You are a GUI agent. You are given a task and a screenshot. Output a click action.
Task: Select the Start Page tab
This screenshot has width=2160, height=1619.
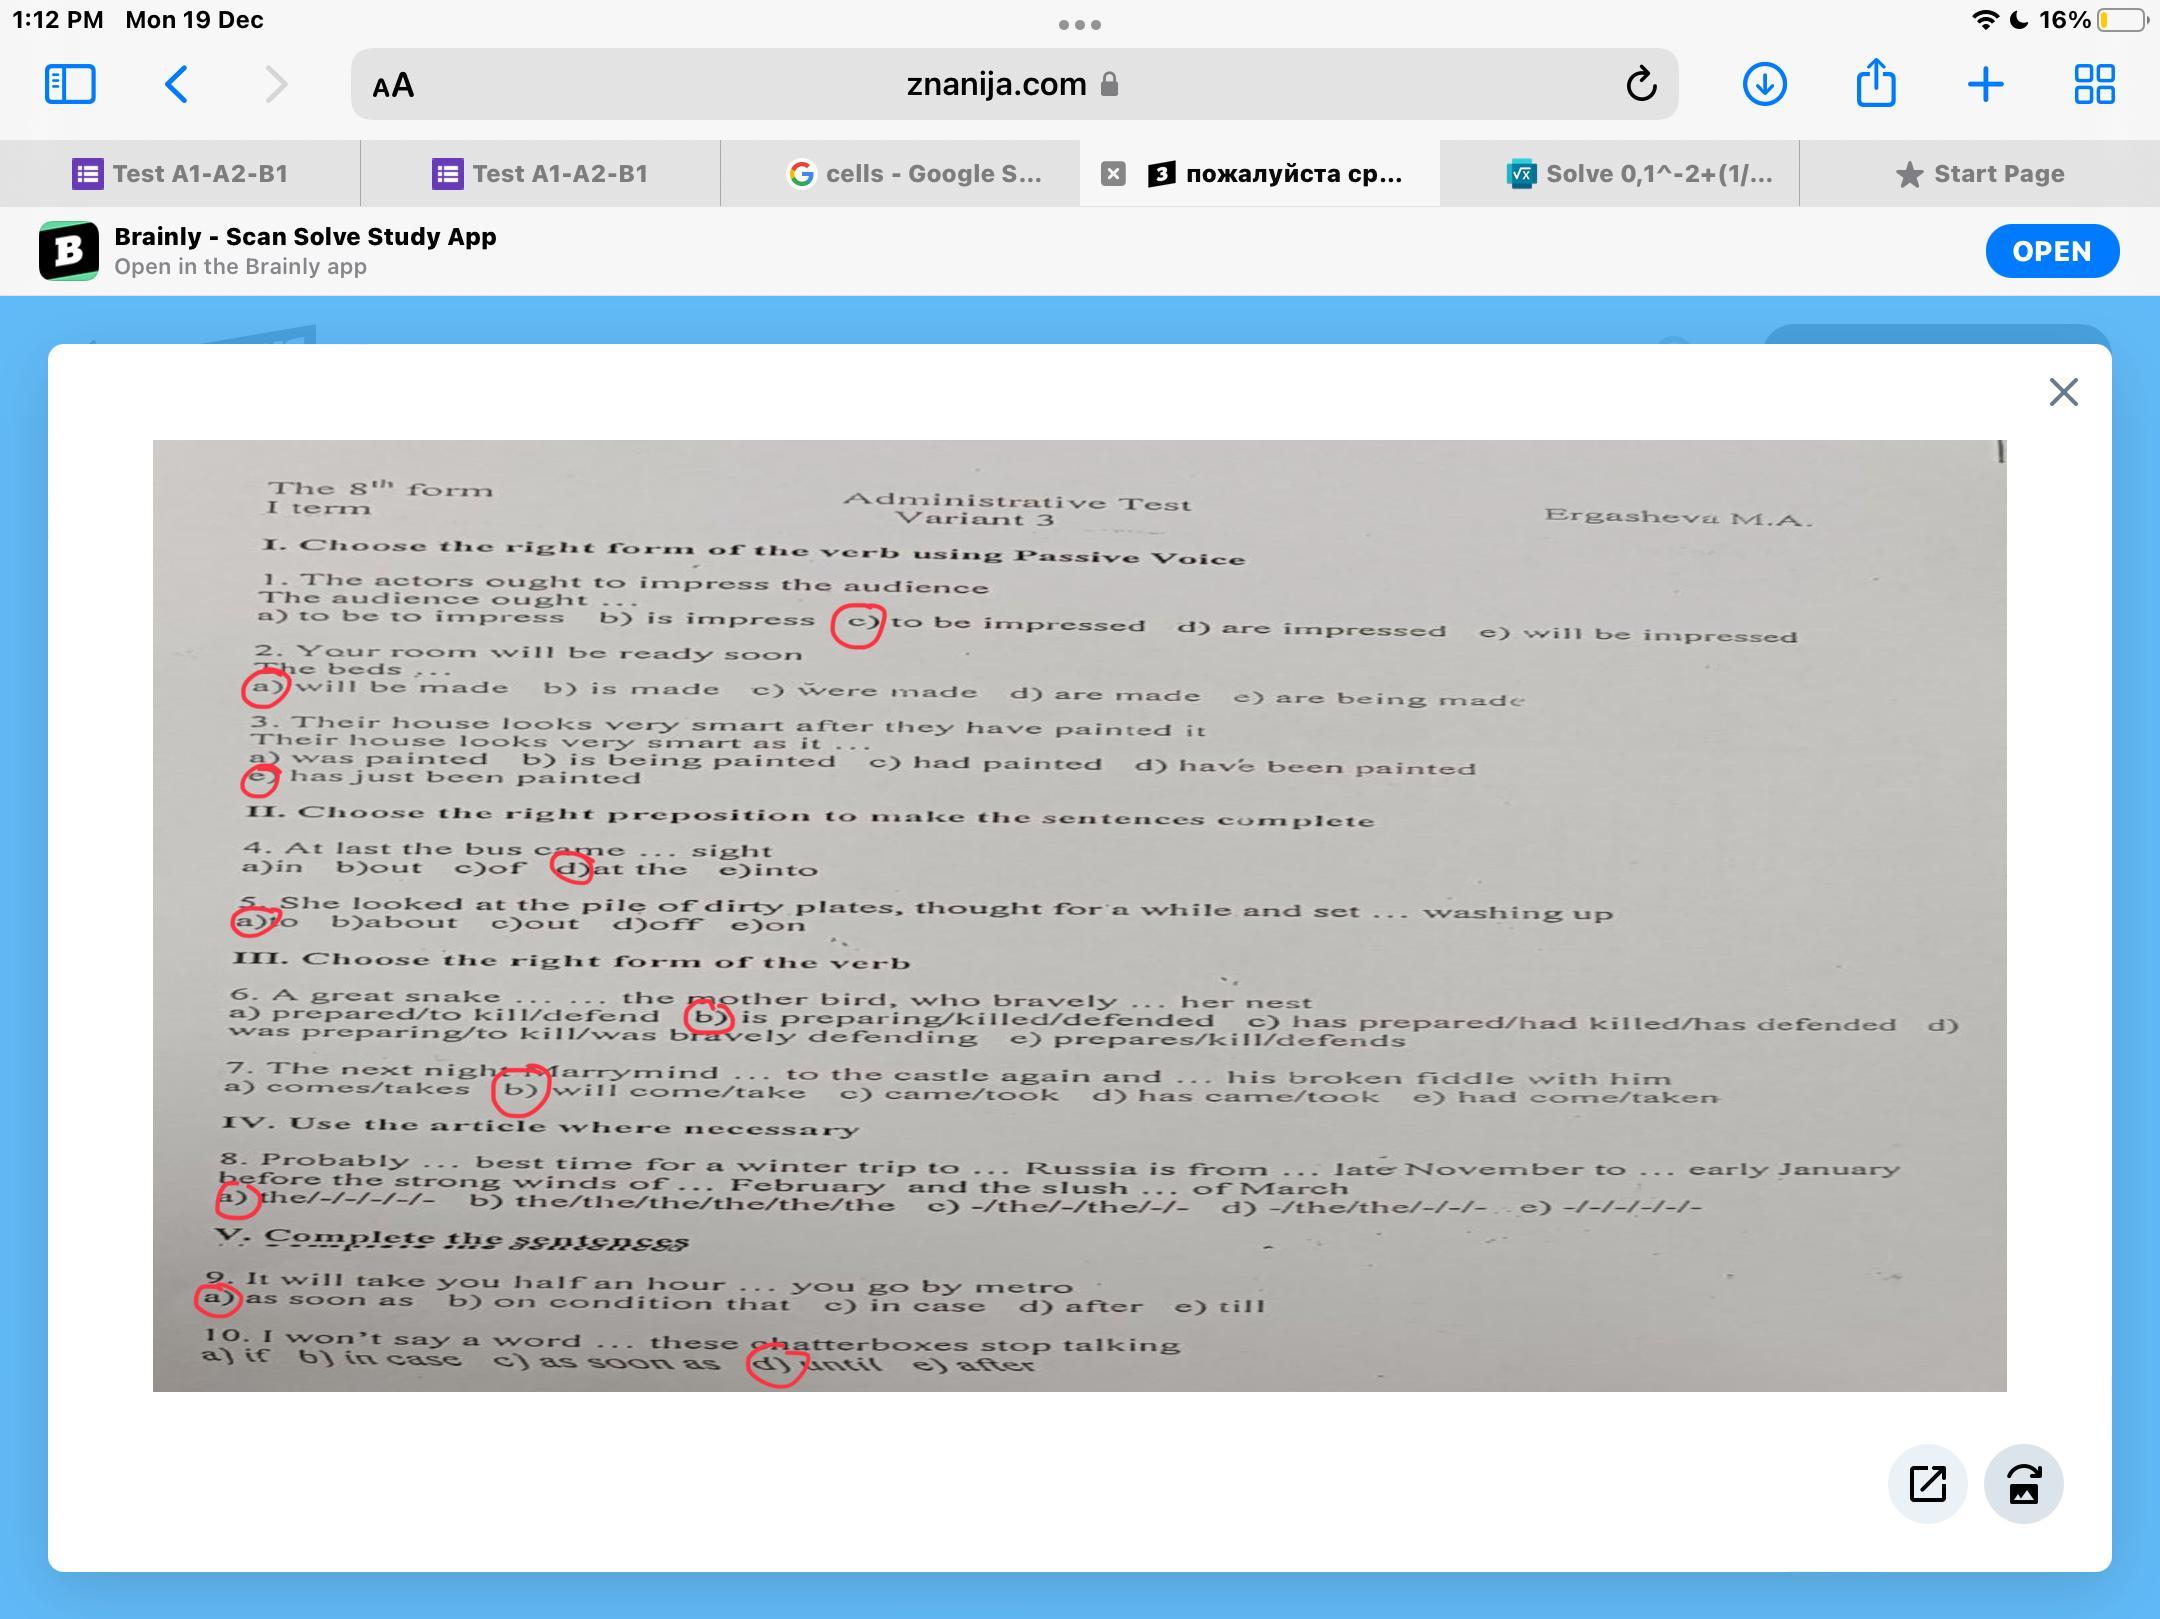(1980, 174)
